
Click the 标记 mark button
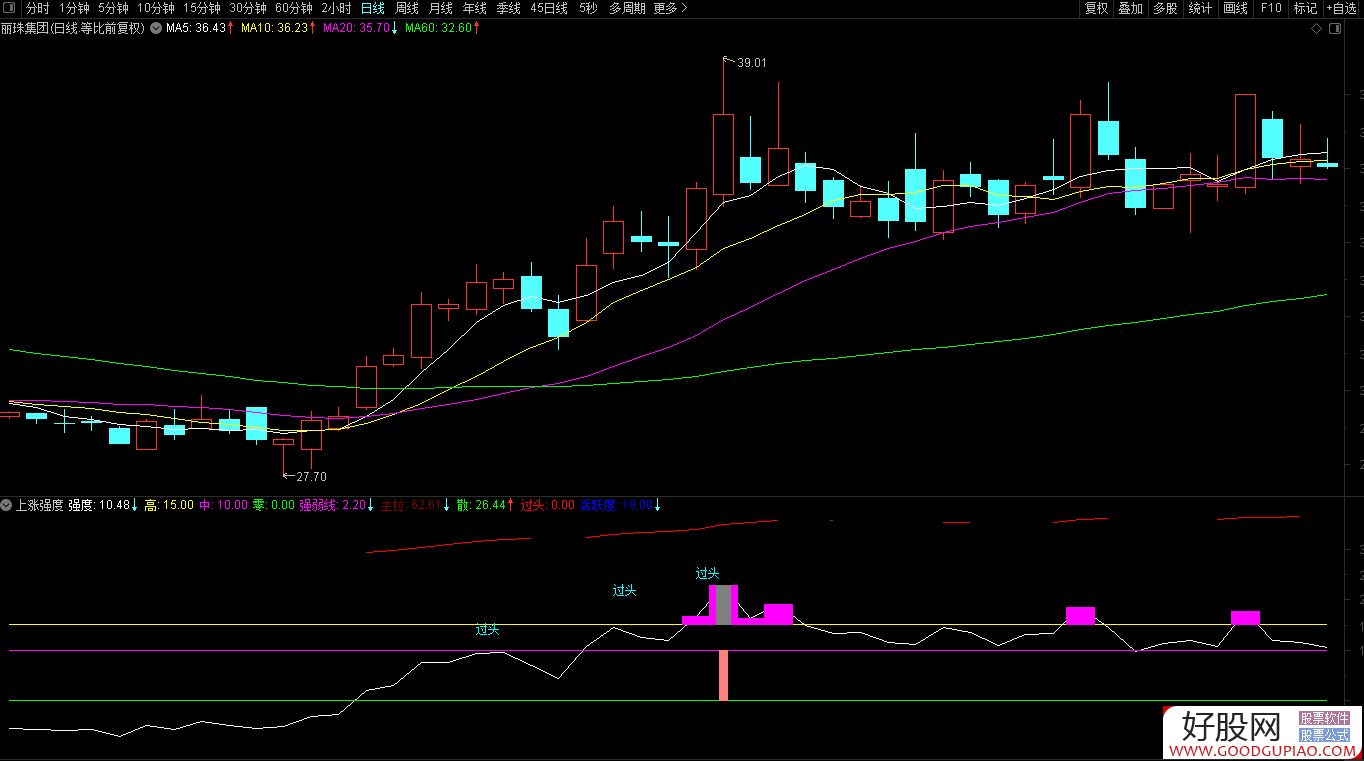tap(1305, 8)
